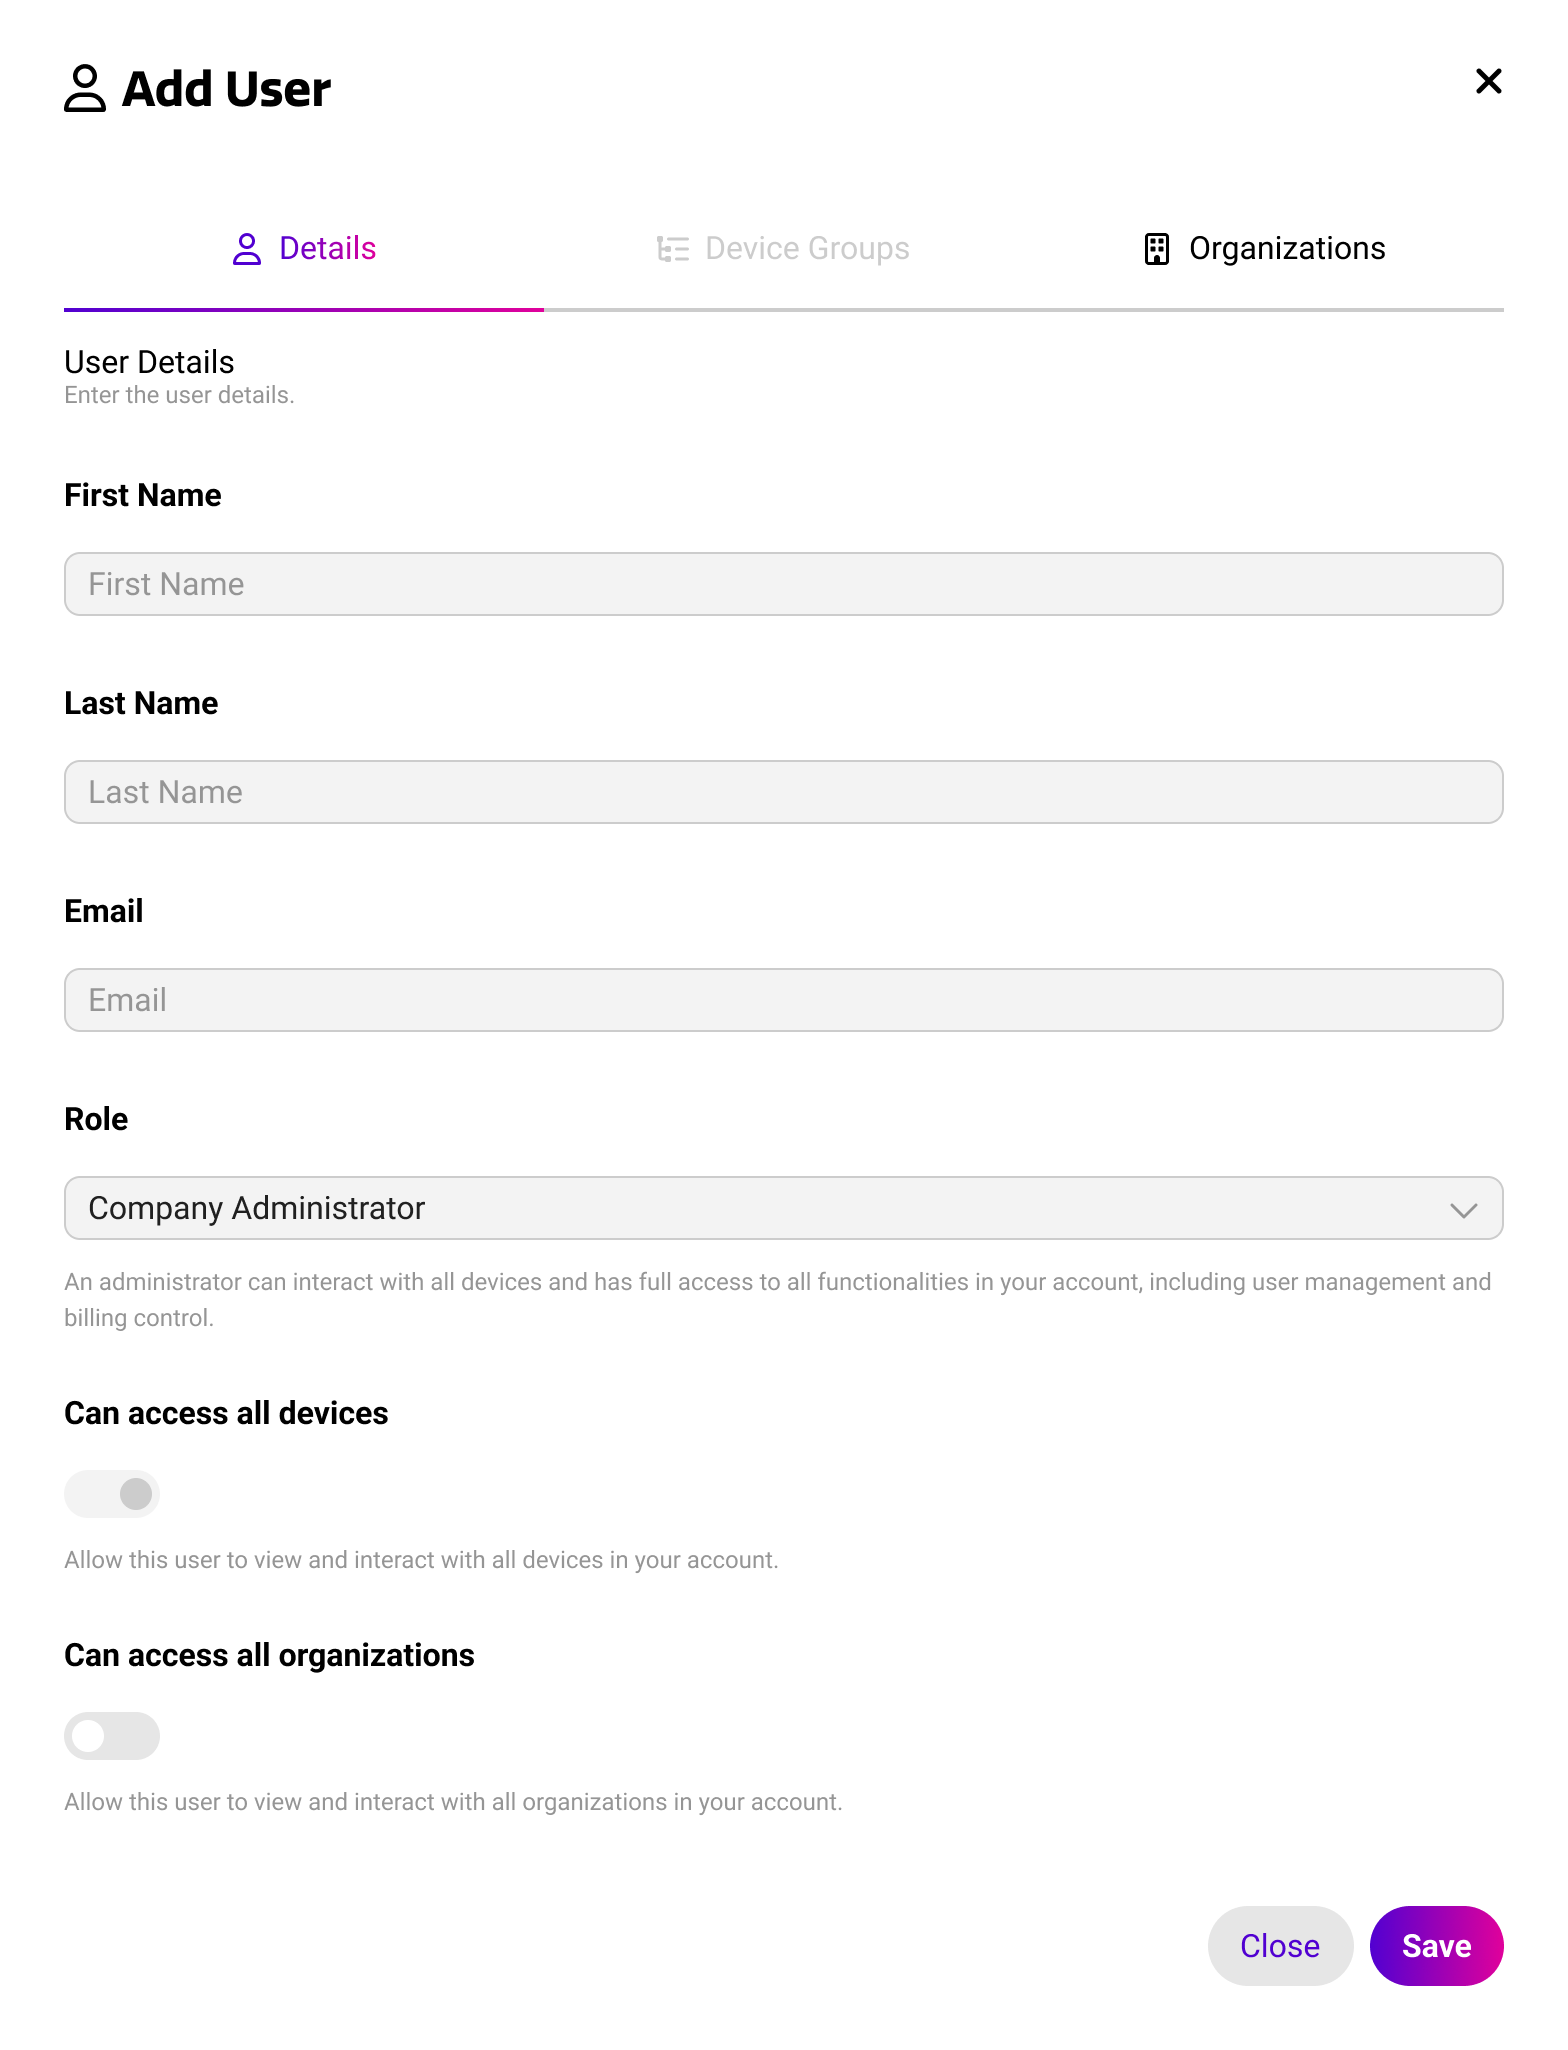Enable Can access all organizations switch

112,1736
